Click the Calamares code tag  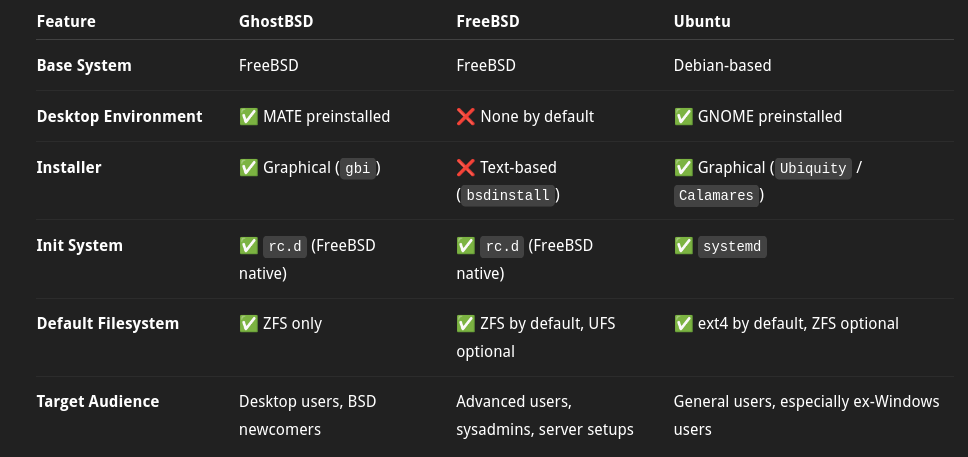click(716, 196)
